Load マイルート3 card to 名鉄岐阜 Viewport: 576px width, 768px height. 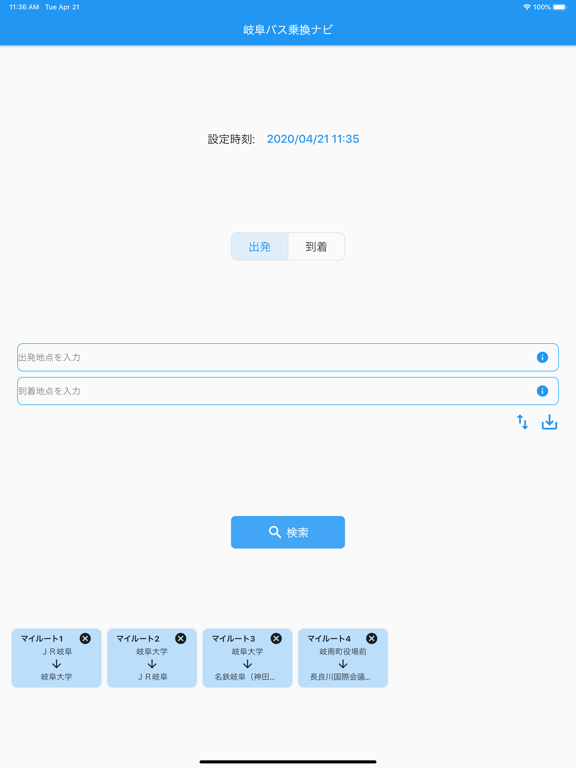click(x=247, y=658)
